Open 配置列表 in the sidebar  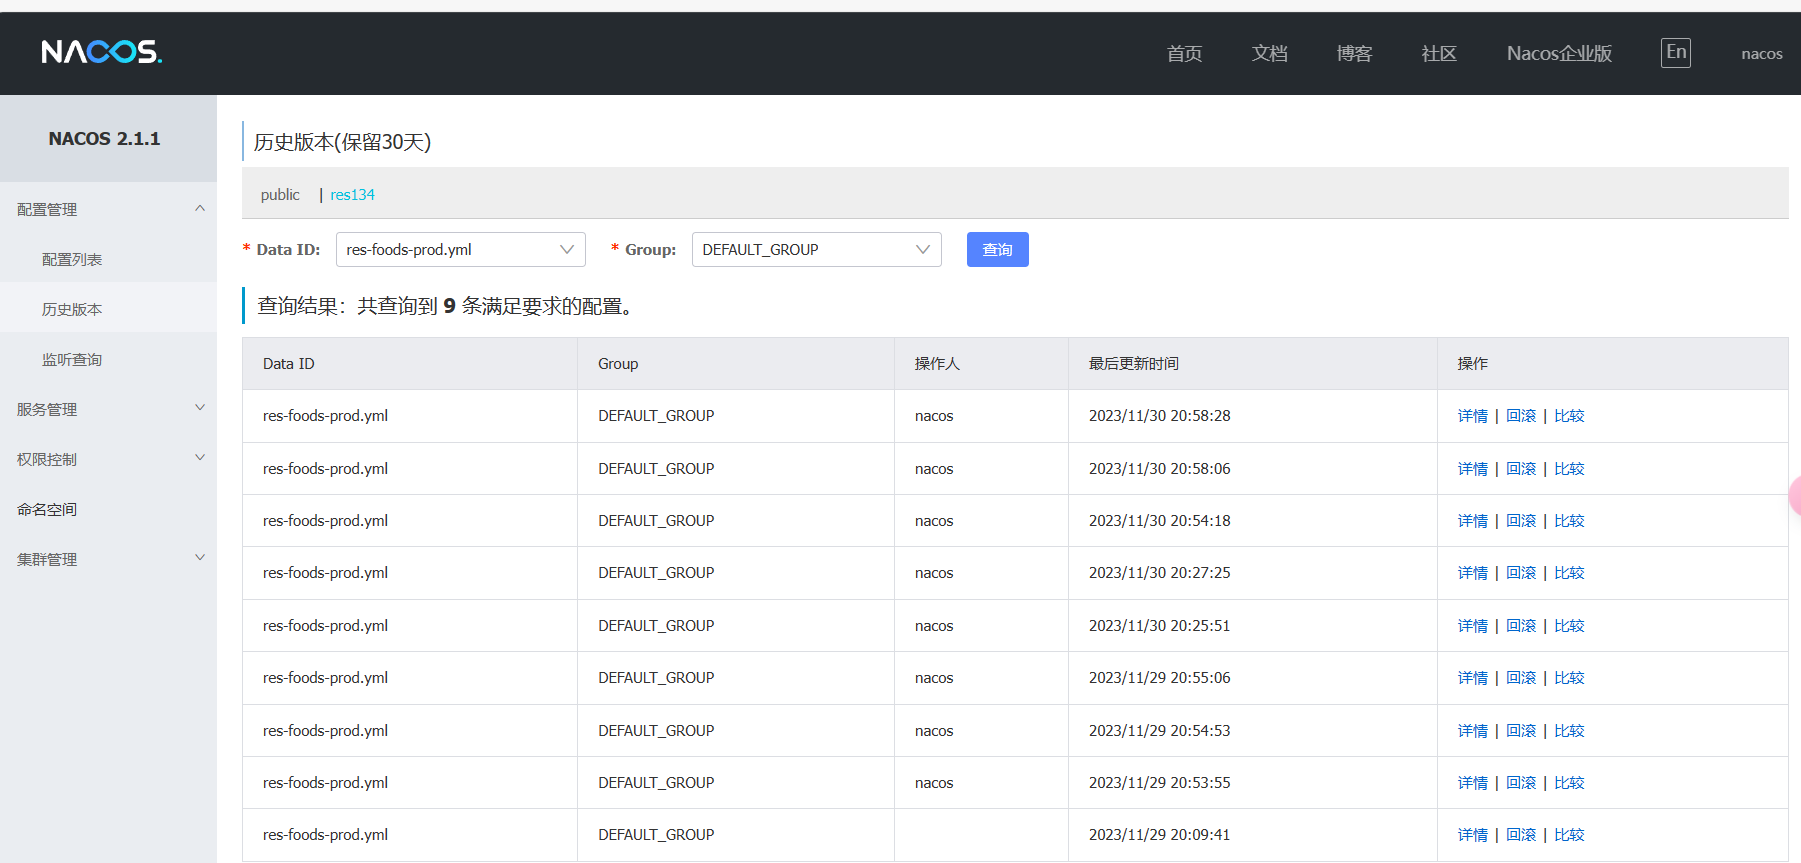(x=72, y=259)
